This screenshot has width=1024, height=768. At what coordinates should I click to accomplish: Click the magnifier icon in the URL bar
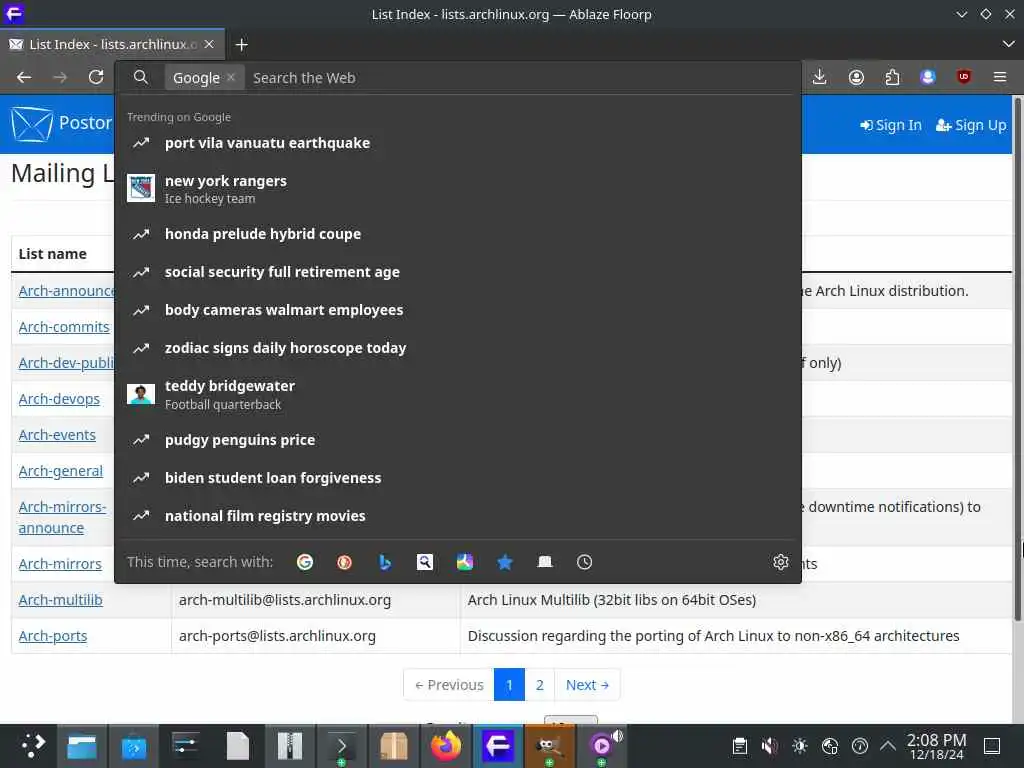pyautogui.click(x=140, y=77)
